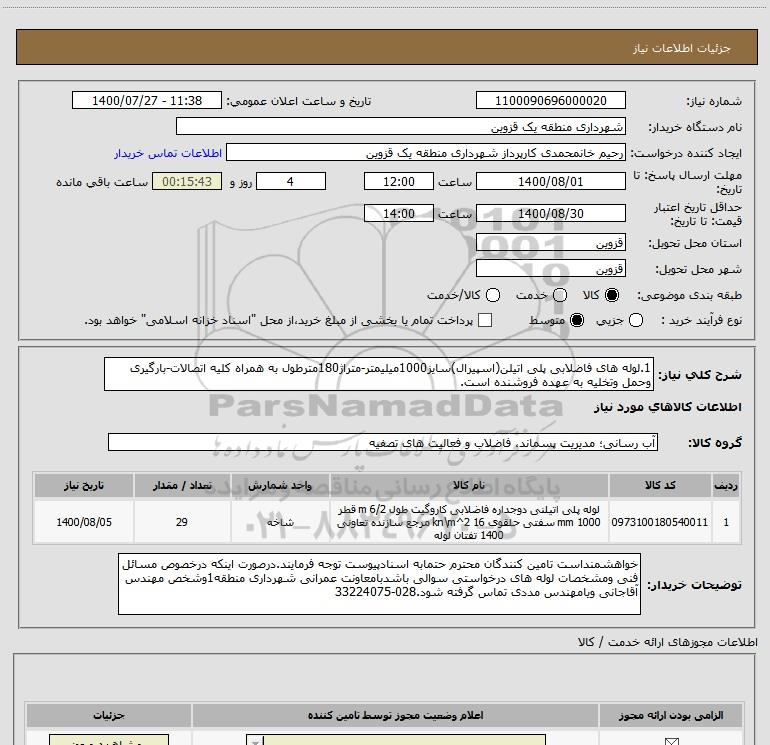Click the public announcement date field
The width and height of the screenshot is (770, 745).
pyautogui.click(x=147, y=100)
